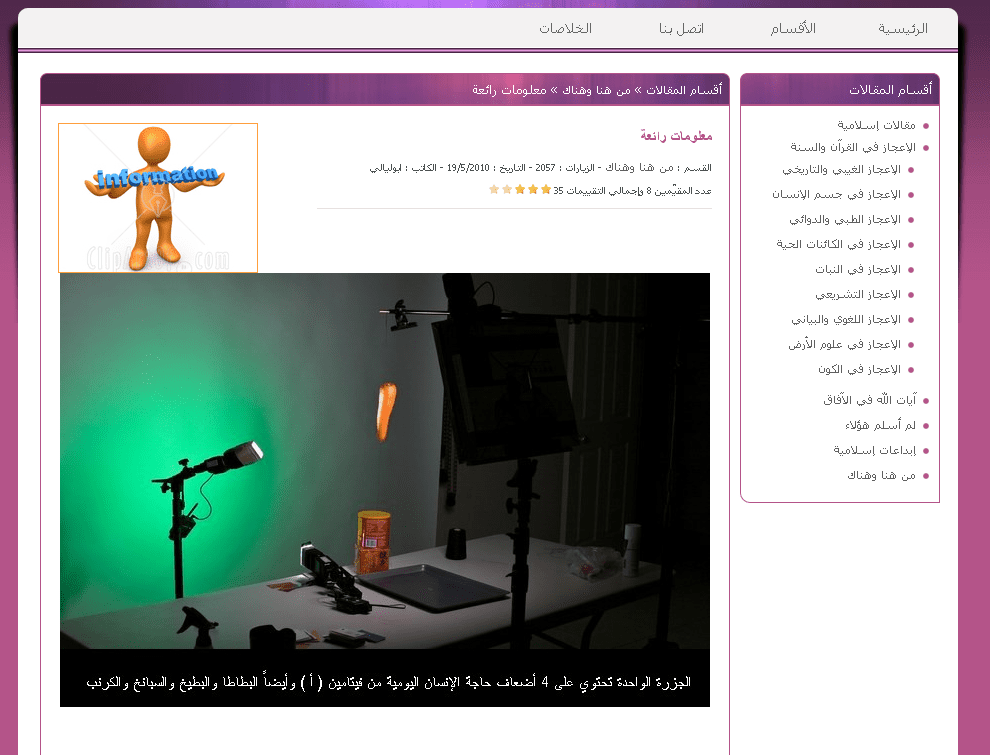Click the bullet icon beside مقالات إسلامية
The width and height of the screenshot is (990, 755).
pyautogui.click(x=927, y=124)
